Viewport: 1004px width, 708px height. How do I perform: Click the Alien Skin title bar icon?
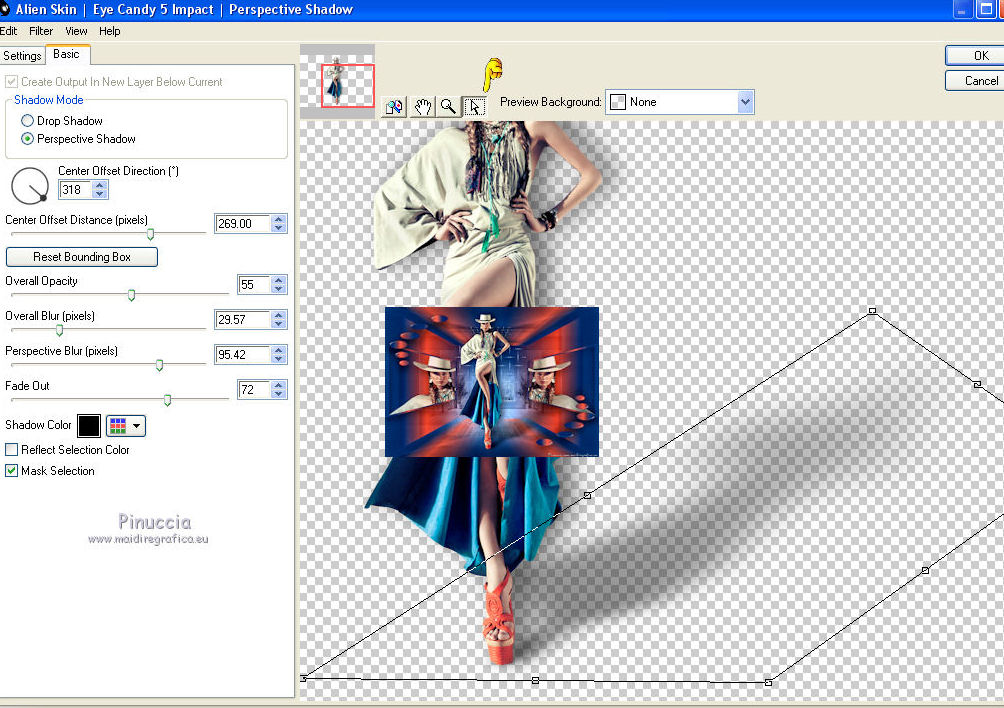pos(4,9)
